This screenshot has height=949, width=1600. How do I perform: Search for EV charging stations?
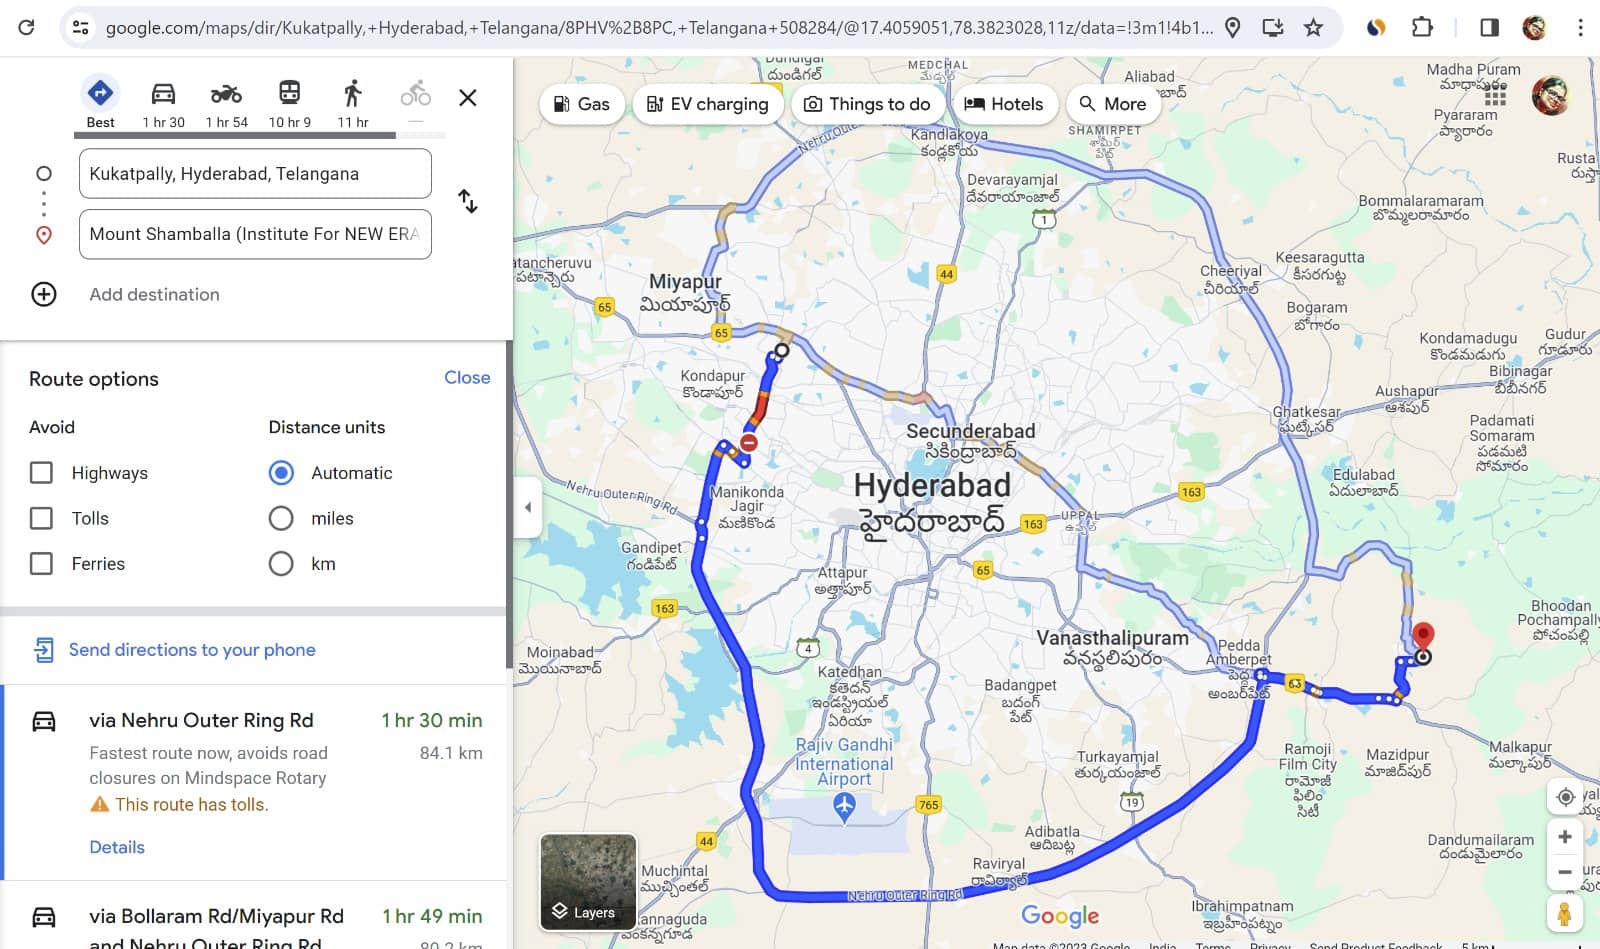click(x=707, y=104)
